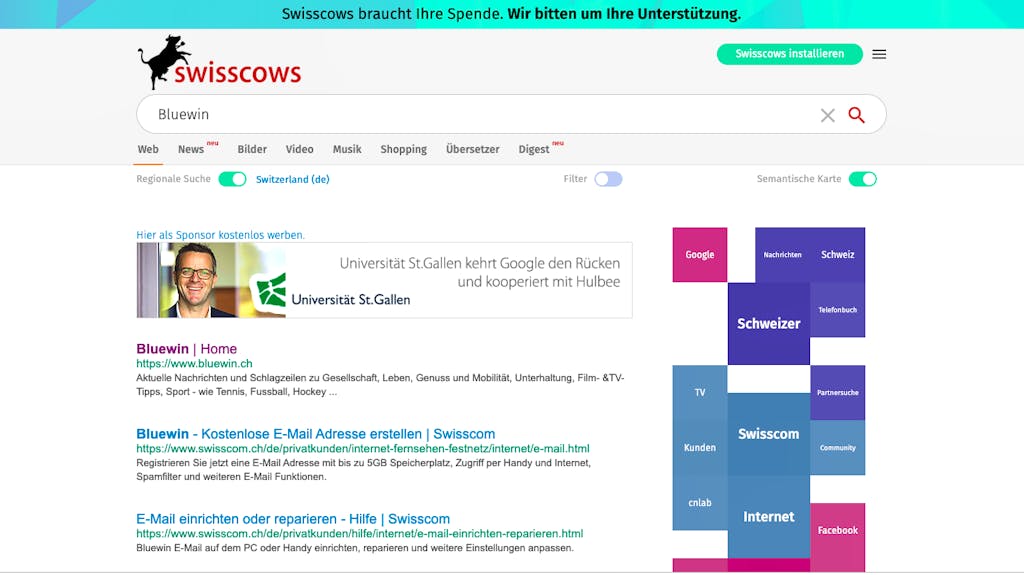Viewport: 1024px width, 575px height.
Task: Open the Bluewin | Home result
Action: point(187,349)
